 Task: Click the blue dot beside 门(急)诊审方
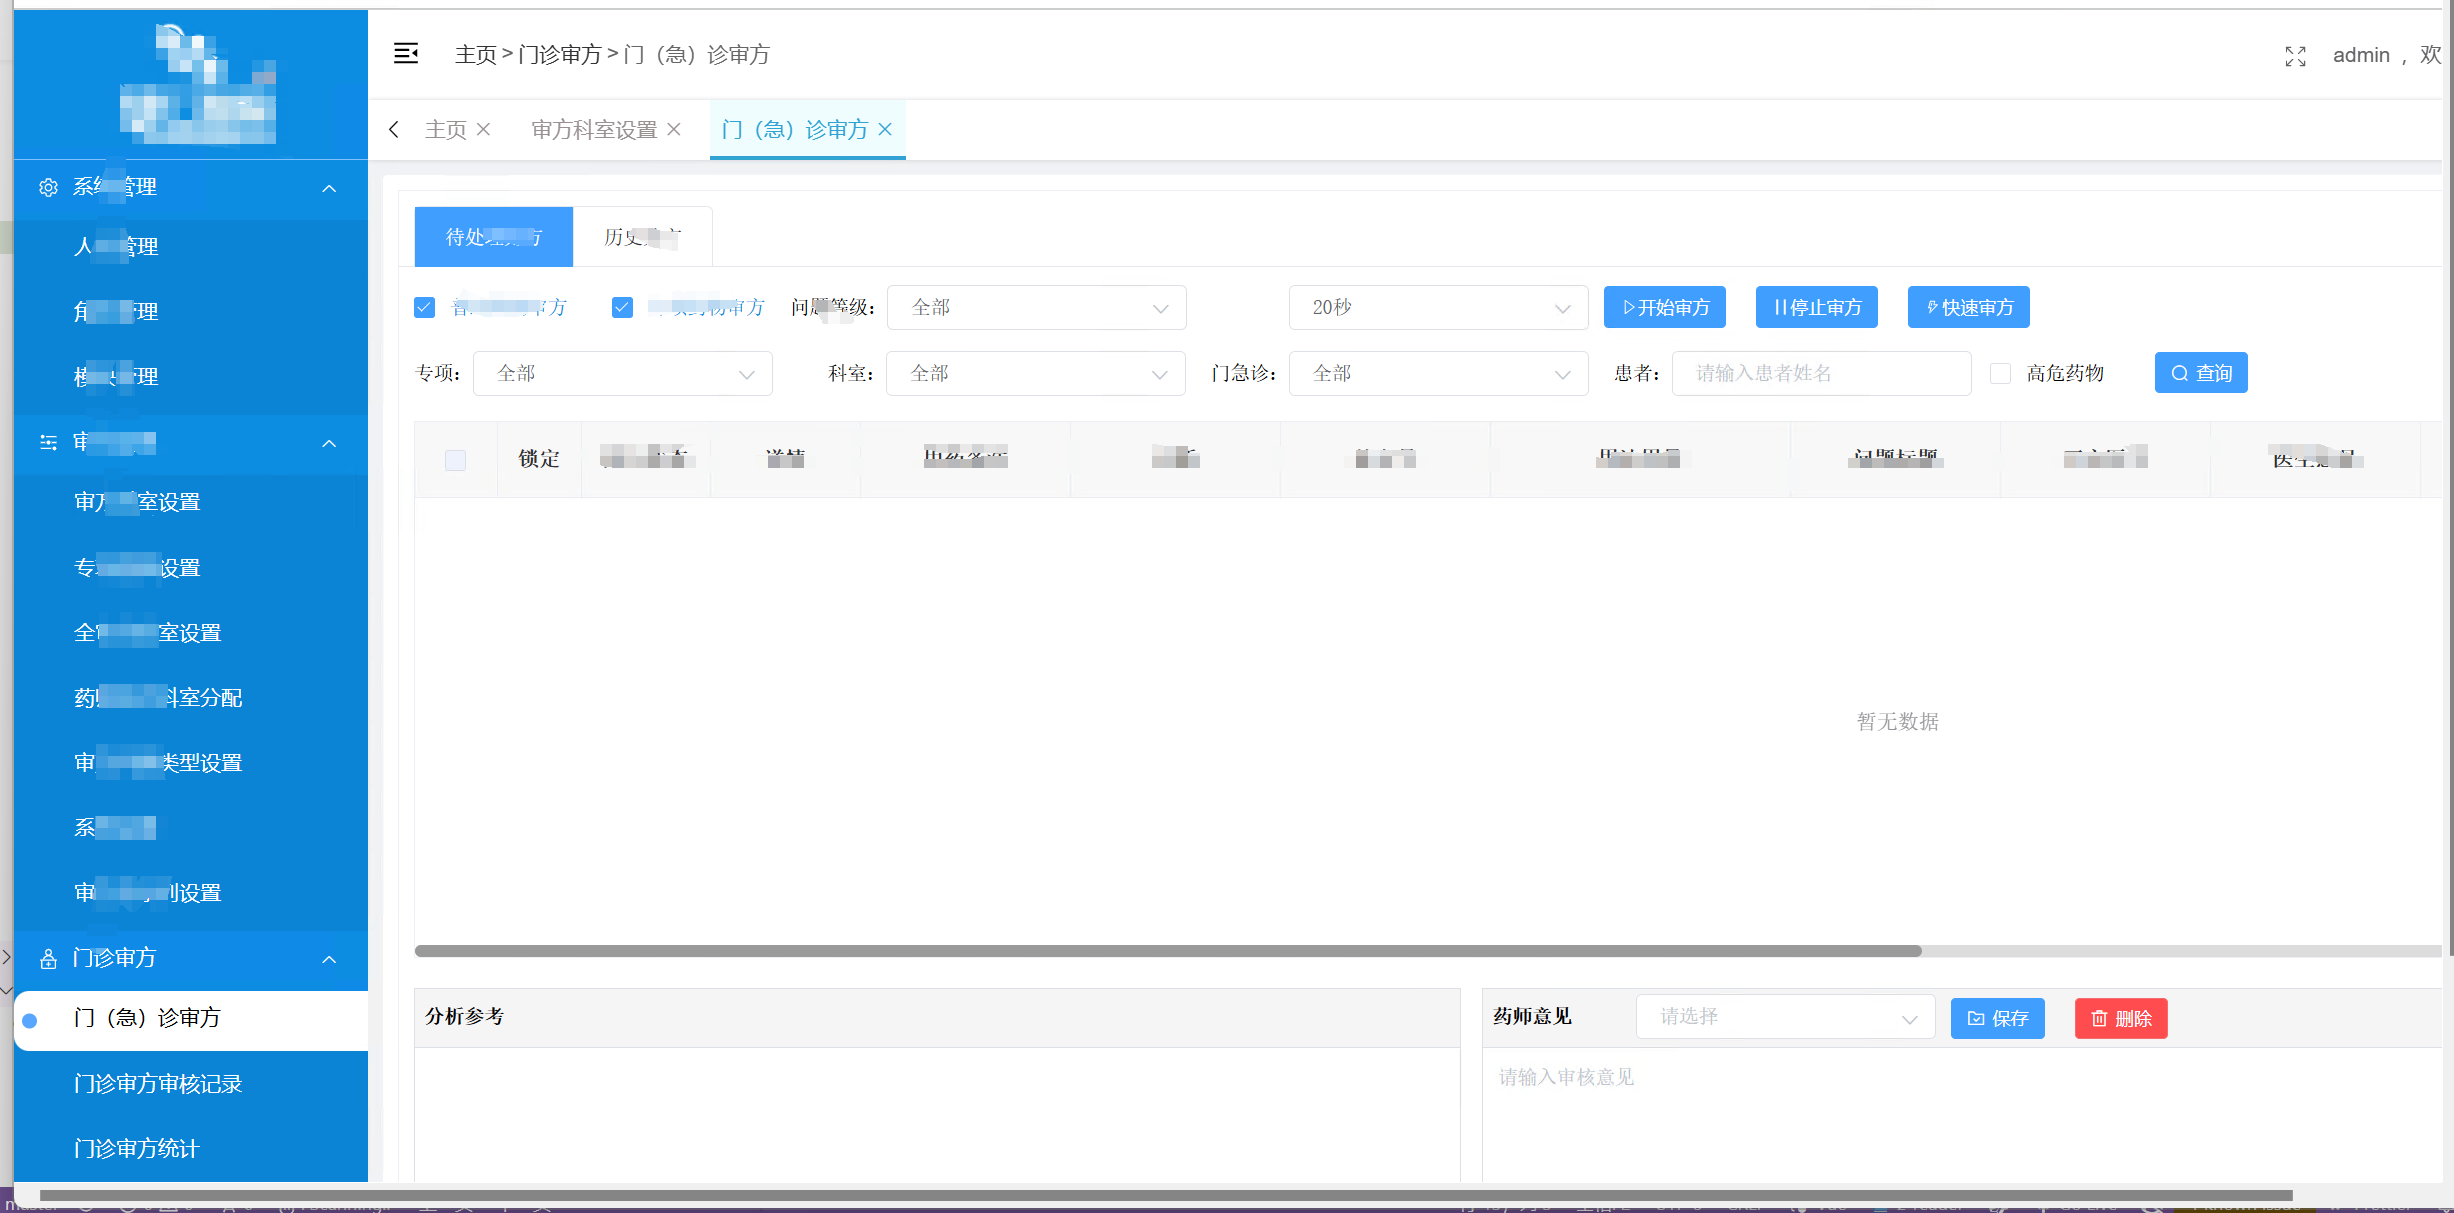[30, 1020]
